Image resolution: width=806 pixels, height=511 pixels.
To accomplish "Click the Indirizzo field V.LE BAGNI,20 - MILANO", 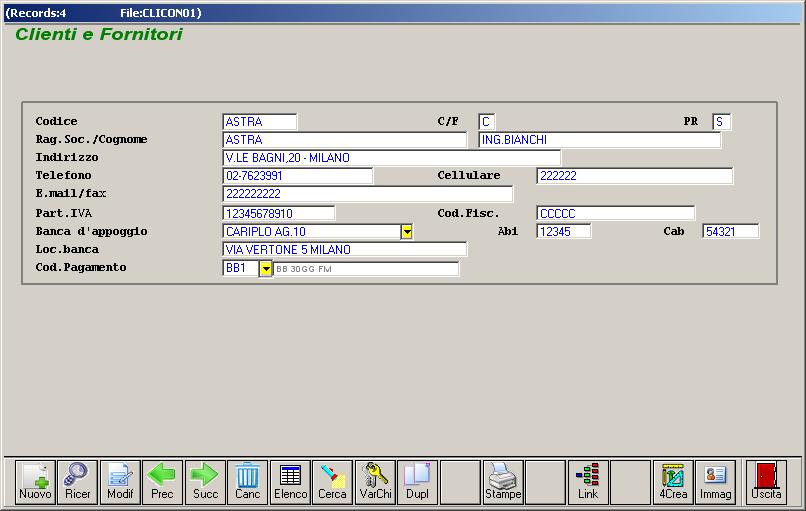I will click(392, 158).
